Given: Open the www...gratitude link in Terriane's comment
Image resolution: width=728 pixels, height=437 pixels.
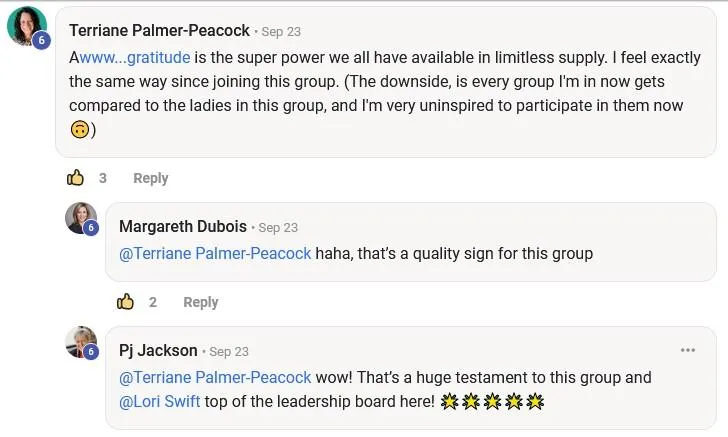Looking at the screenshot, I should click(x=135, y=58).
